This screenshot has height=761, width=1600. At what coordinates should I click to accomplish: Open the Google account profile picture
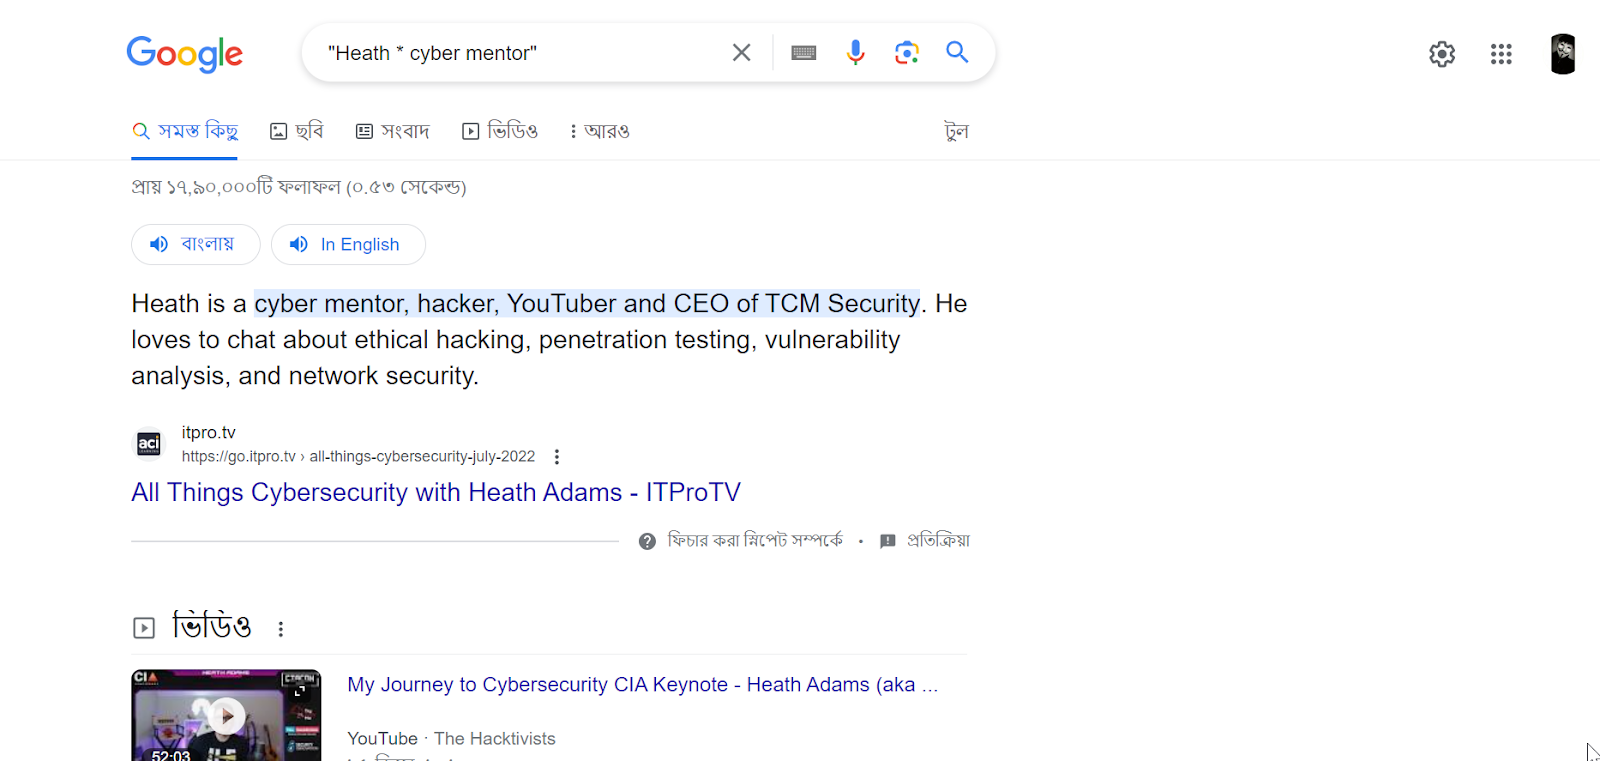[1562, 54]
